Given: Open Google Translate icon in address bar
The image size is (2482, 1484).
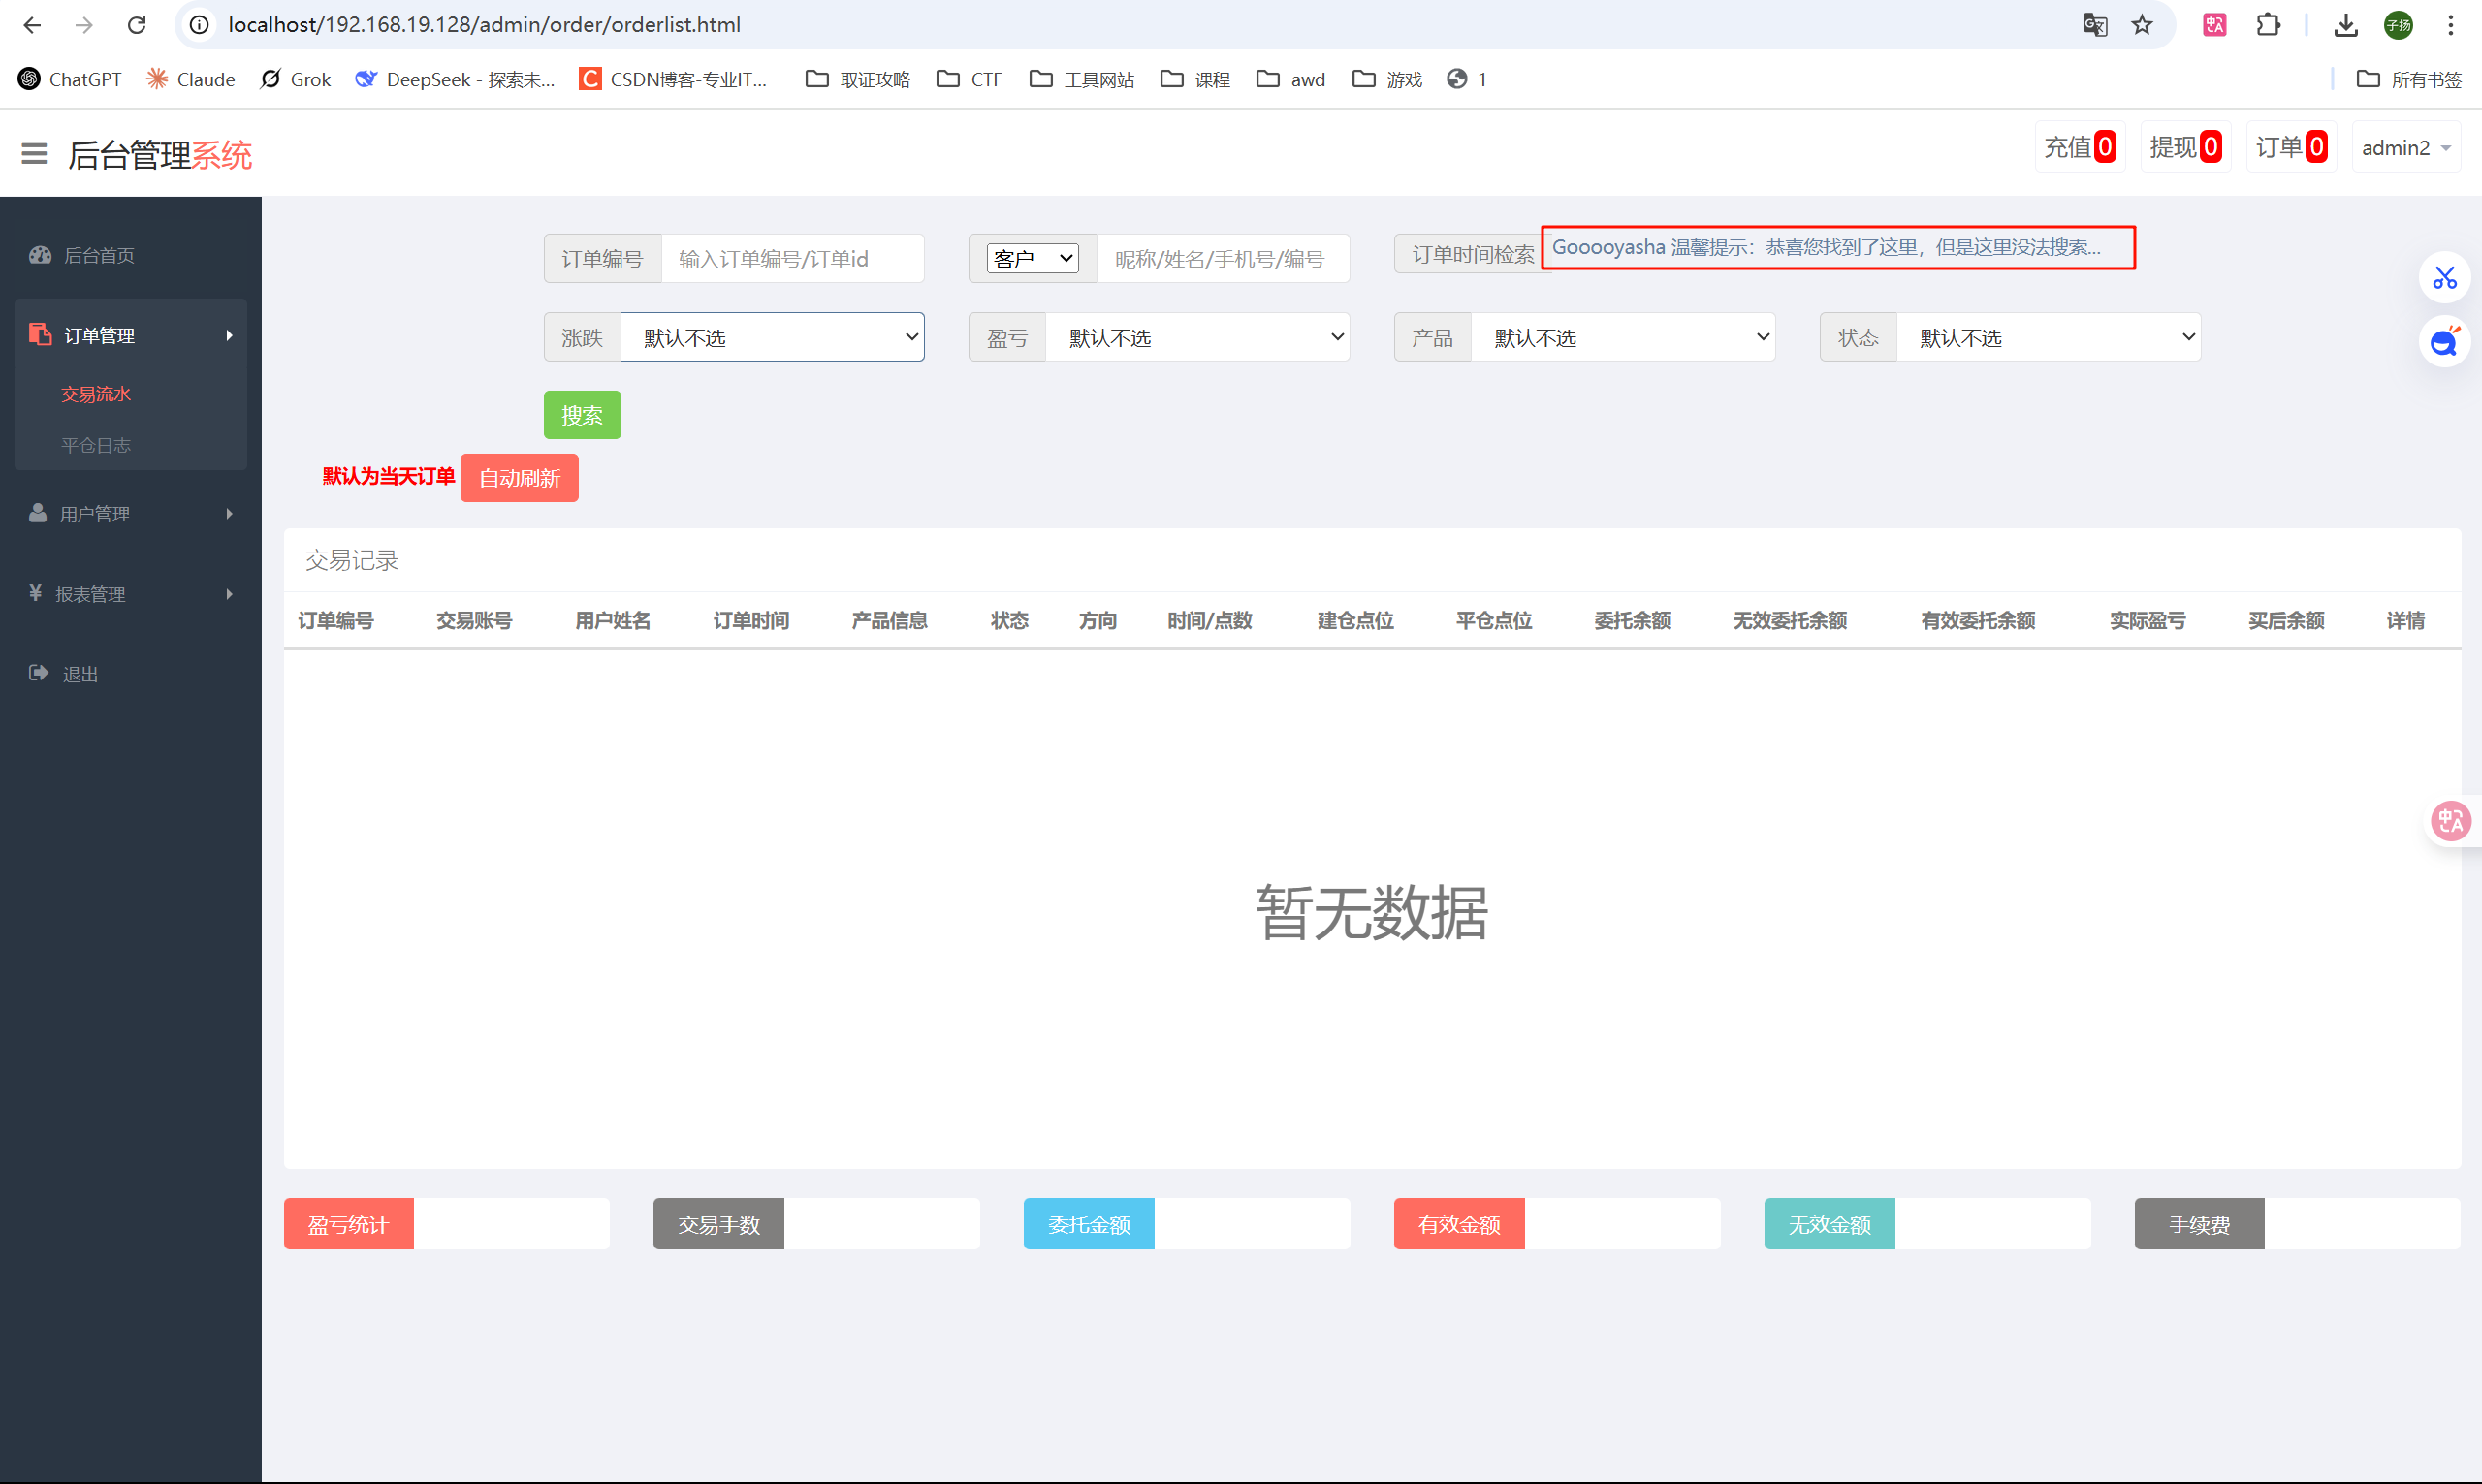Looking at the screenshot, I should (x=2094, y=25).
